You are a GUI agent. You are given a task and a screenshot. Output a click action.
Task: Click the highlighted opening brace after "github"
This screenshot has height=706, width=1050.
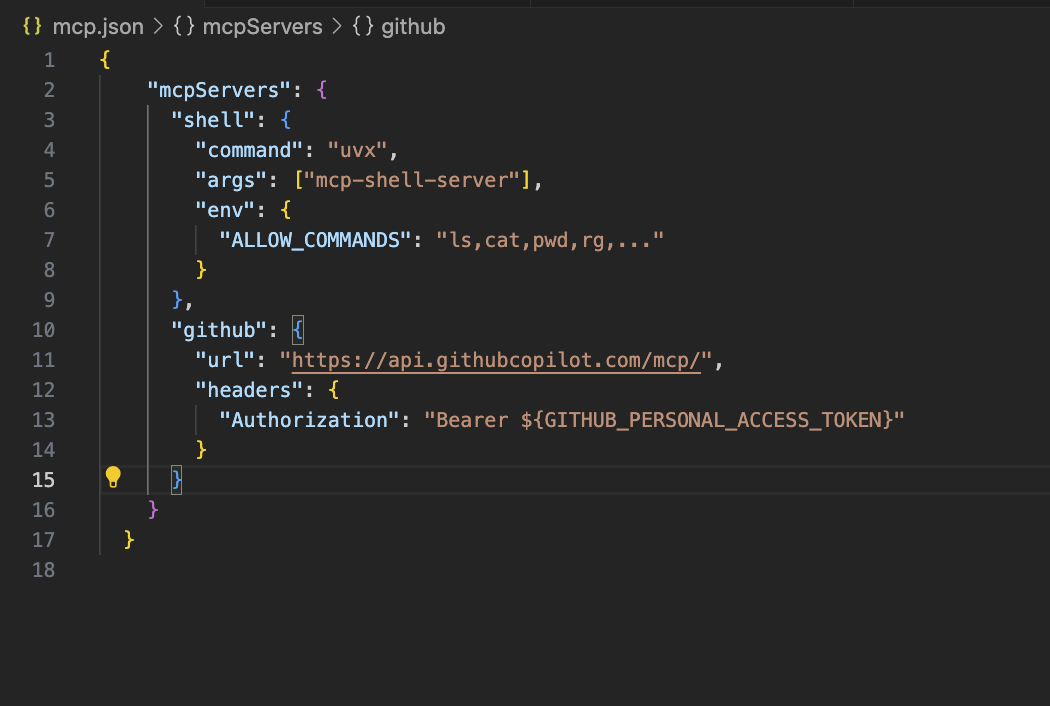coord(298,330)
